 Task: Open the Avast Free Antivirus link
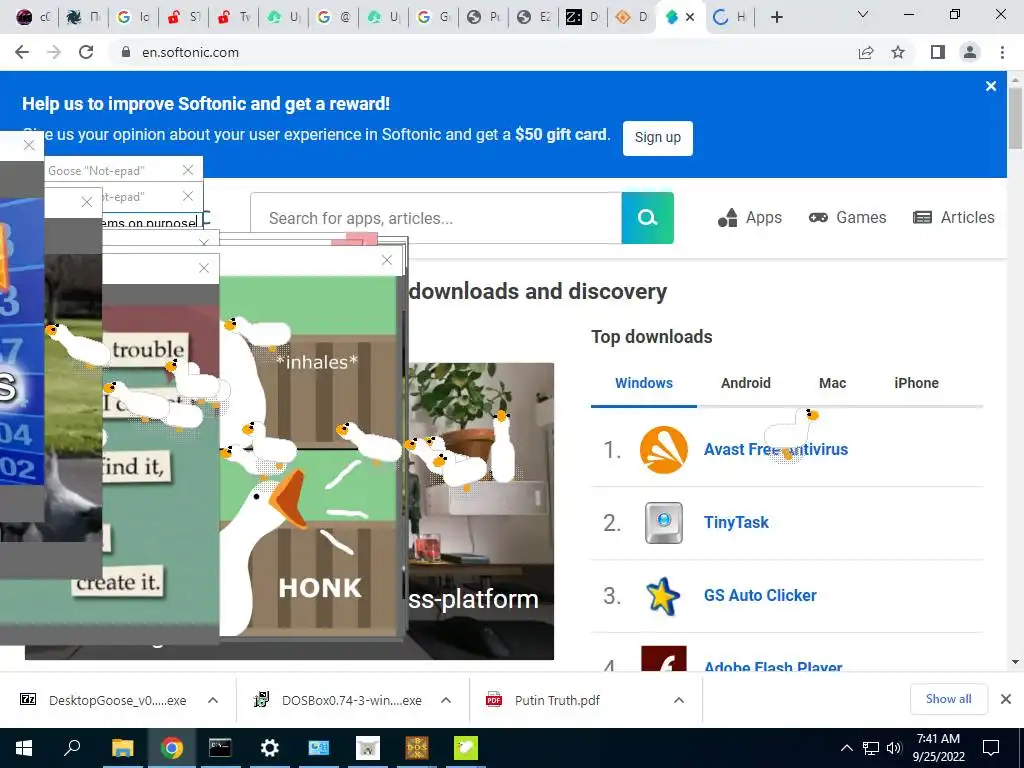tap(776, 450)
